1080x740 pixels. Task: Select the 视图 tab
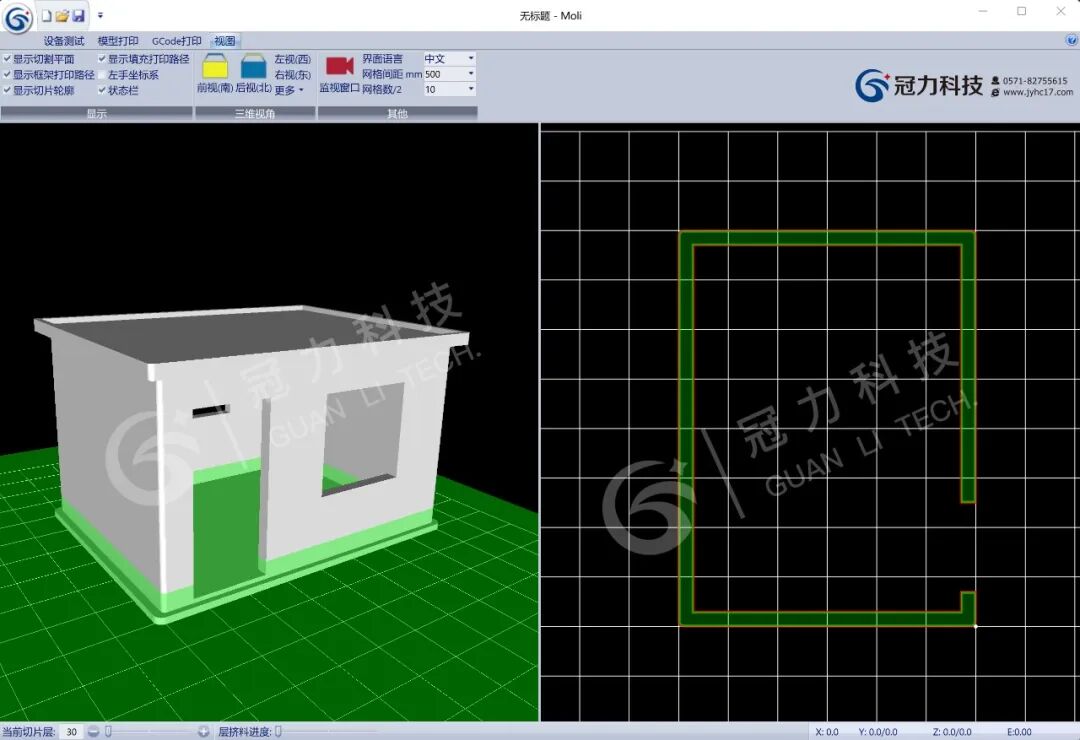(225, 41)
